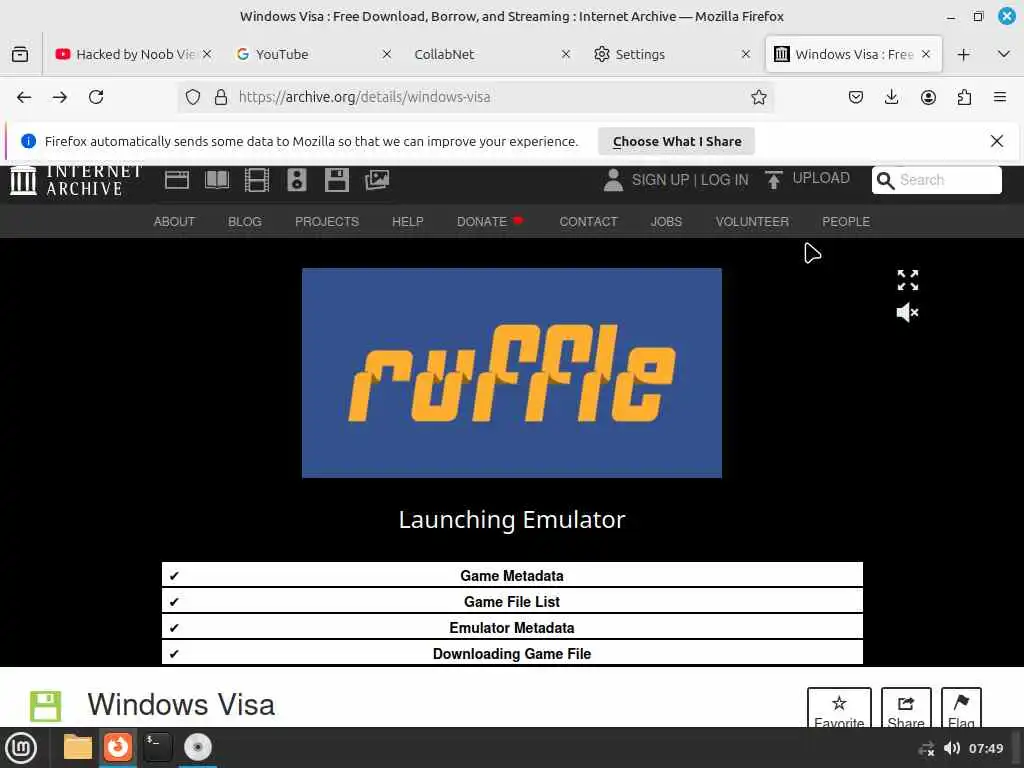Click the Share button
Viewport: 1024px width, 768px height.
(x=906, y=708)
